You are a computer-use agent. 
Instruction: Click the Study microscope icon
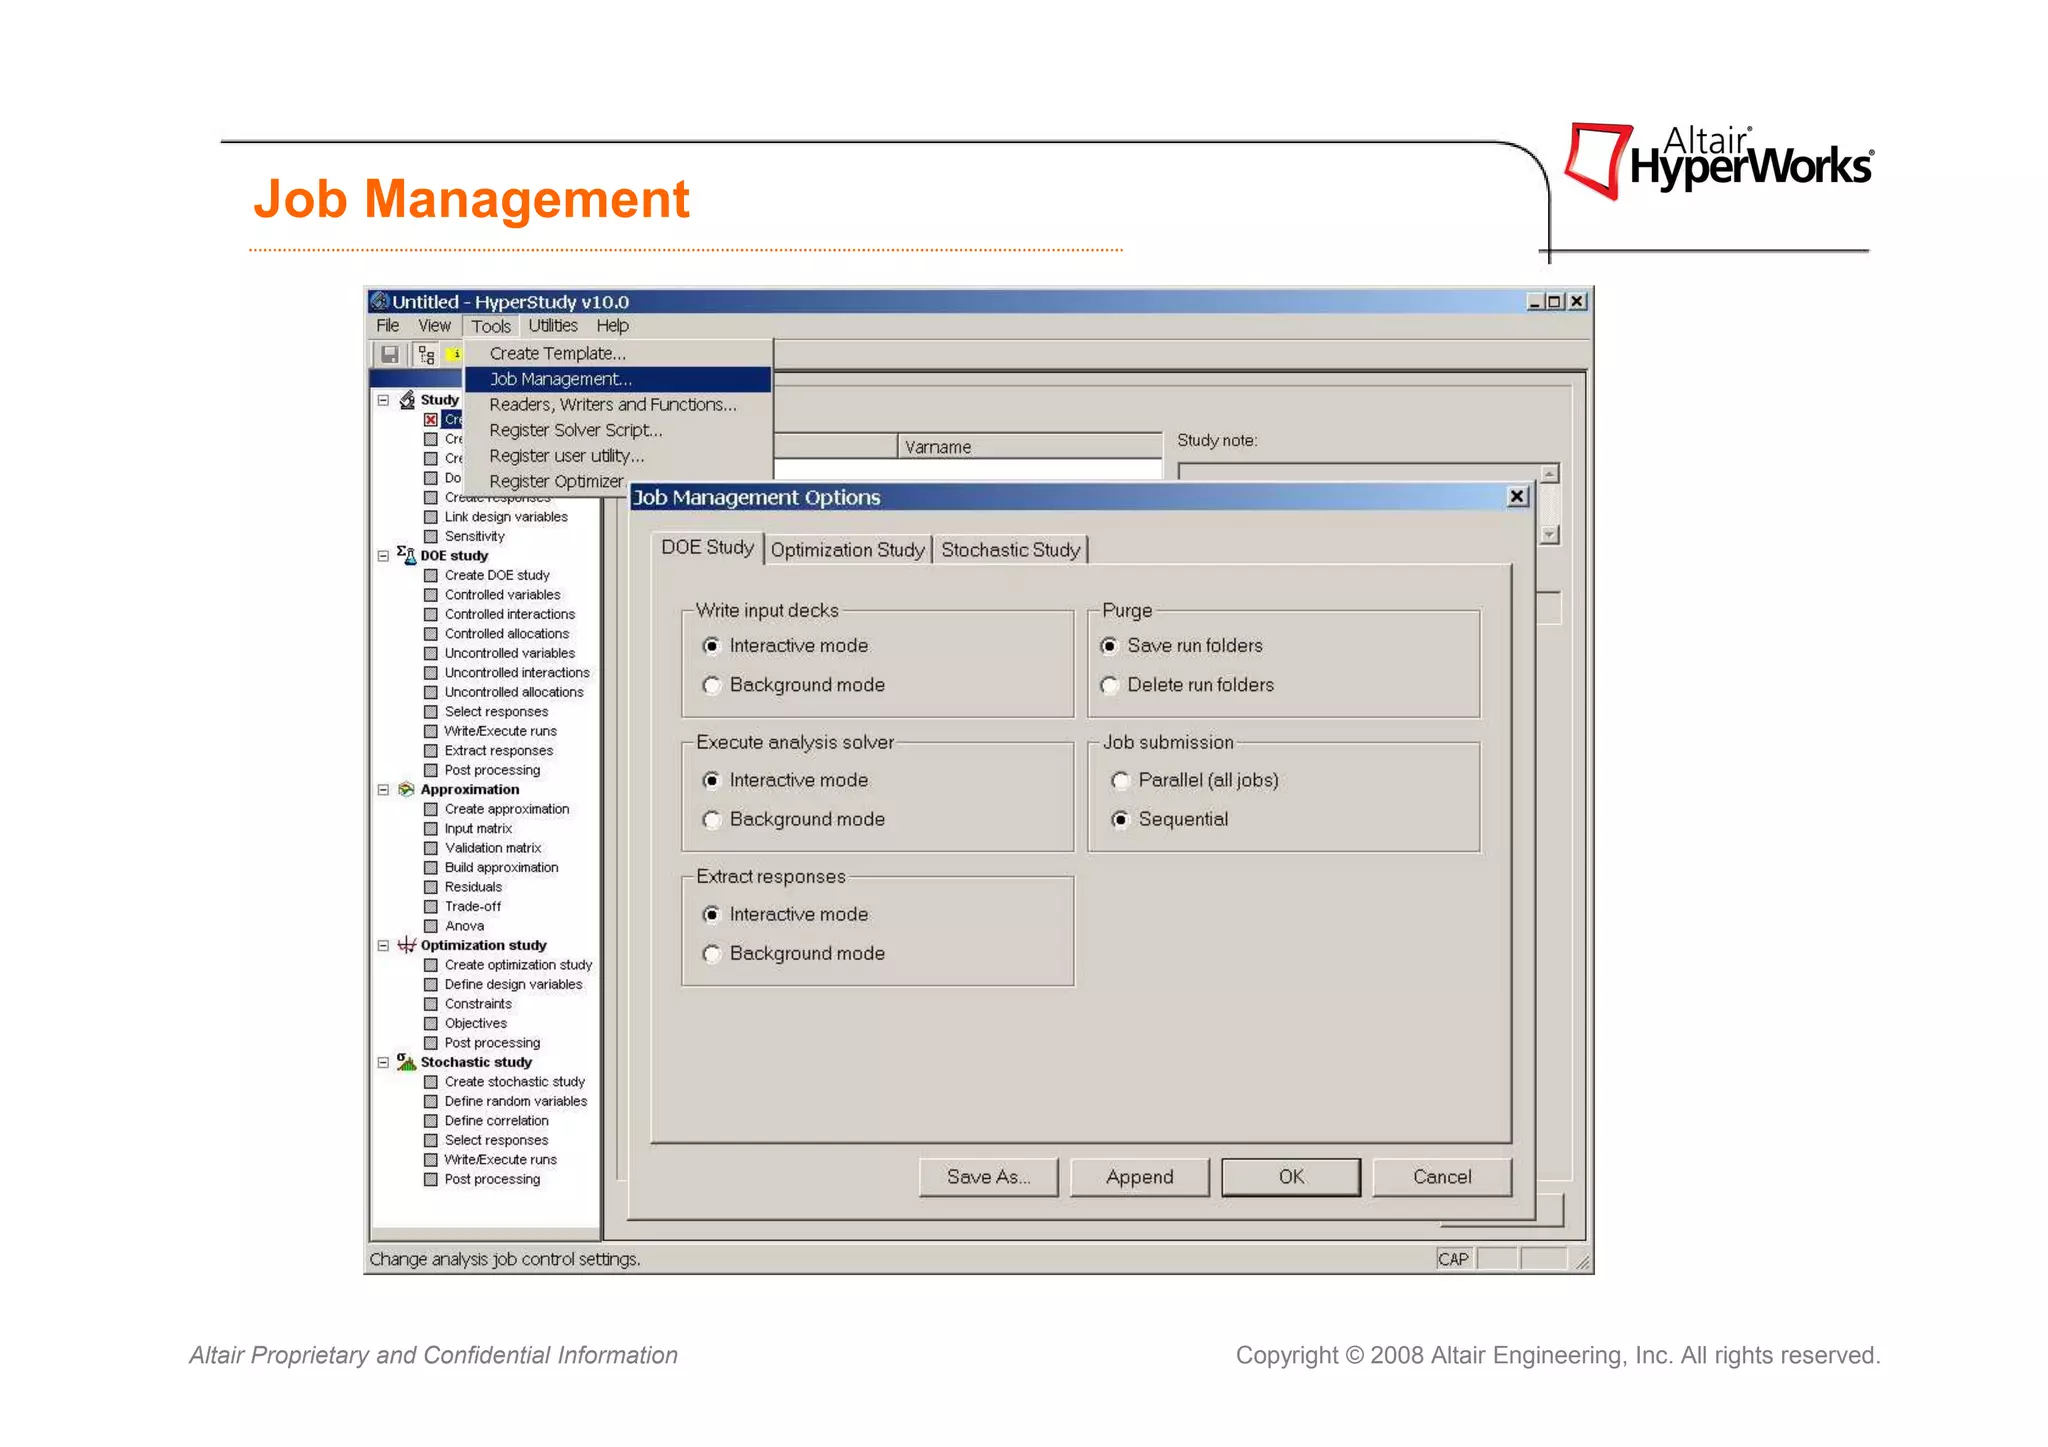tap(407, 399)
